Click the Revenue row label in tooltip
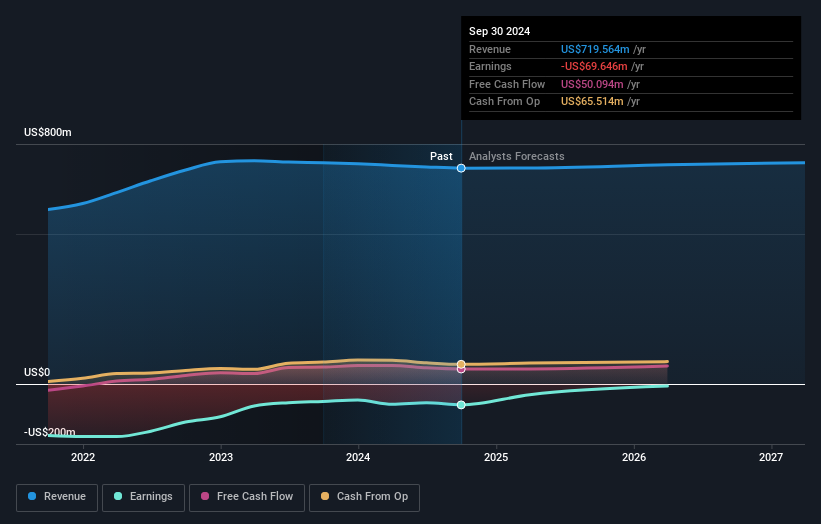 (x=490, y=49)
